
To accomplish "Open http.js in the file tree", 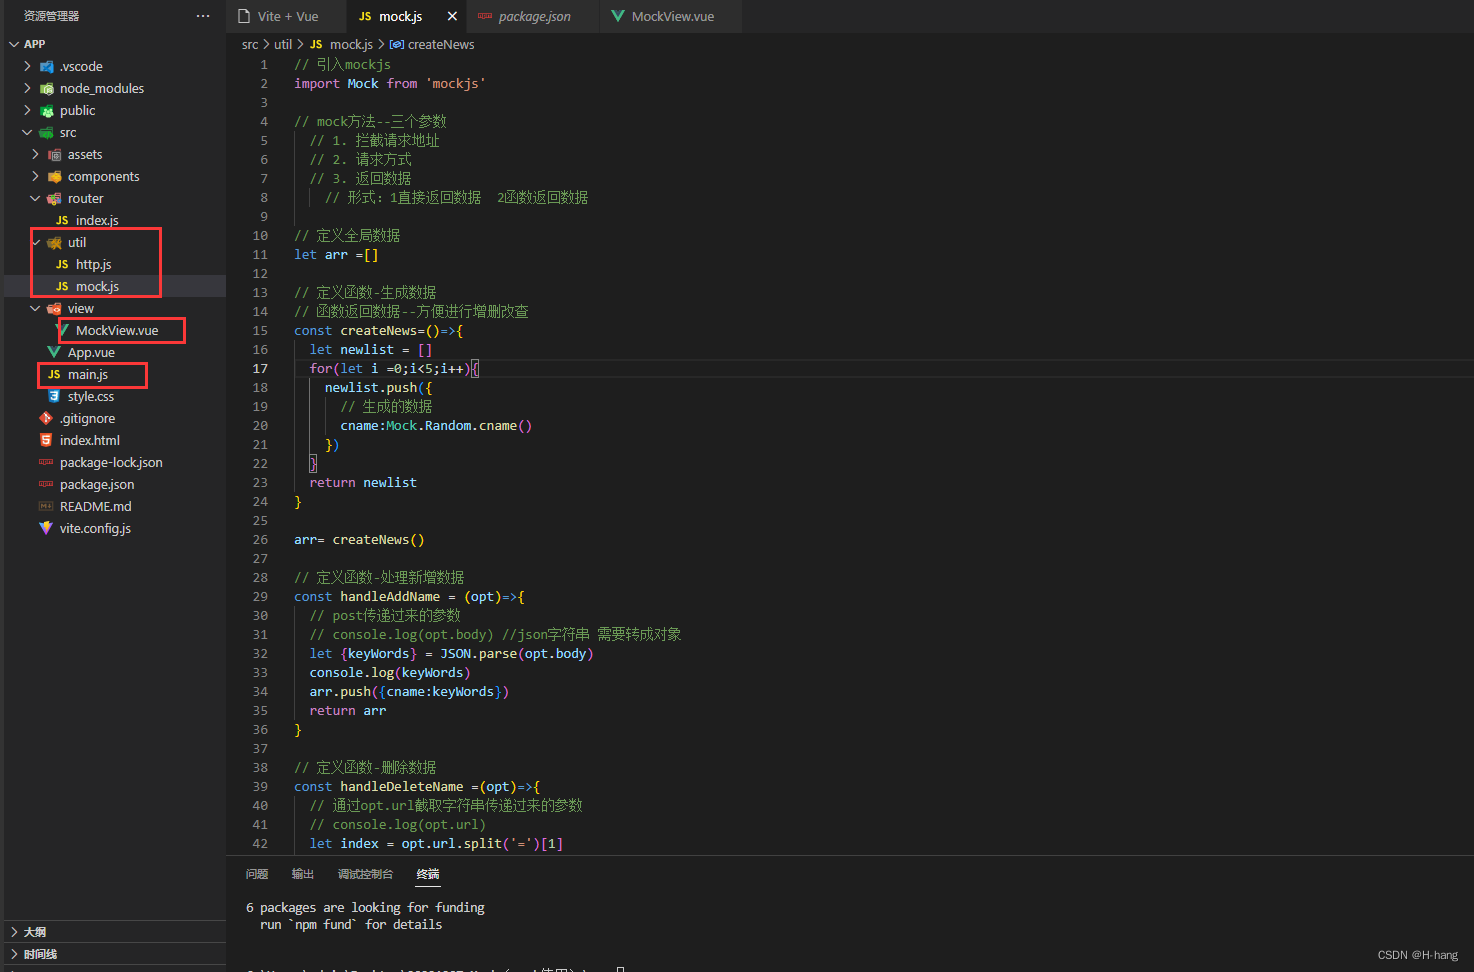I will (x=93, y=264).
